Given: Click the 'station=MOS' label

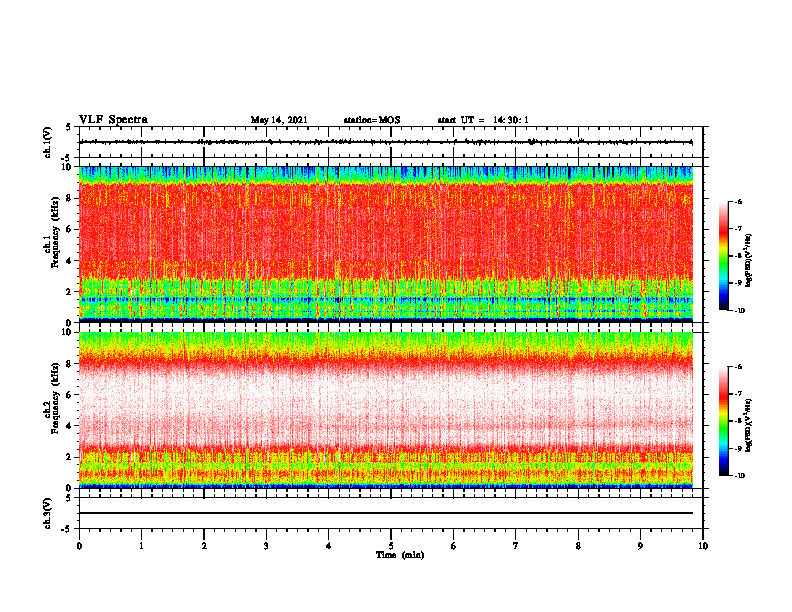Looking at the screenshot, I should click(x=372, y=120).
